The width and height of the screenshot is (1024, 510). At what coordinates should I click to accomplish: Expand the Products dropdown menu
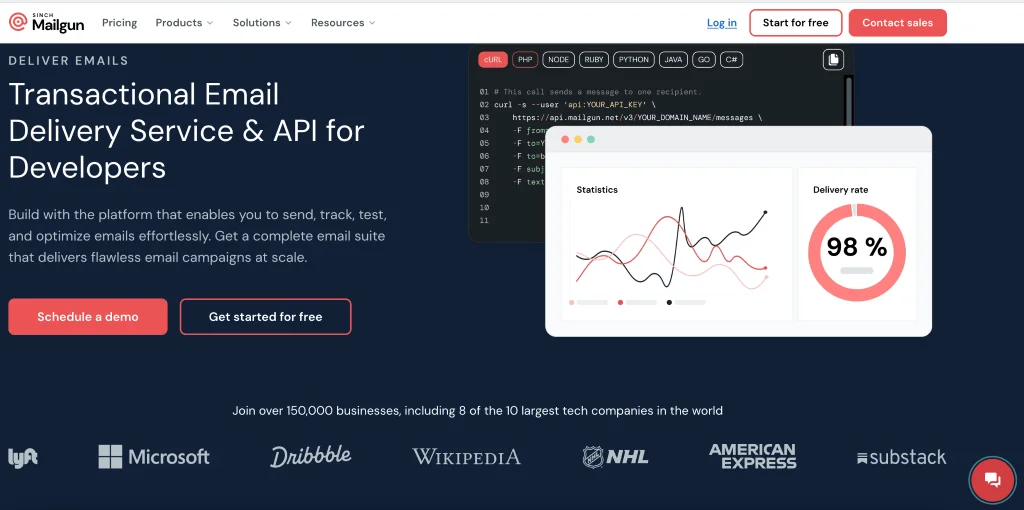click(x=184, y=23)
